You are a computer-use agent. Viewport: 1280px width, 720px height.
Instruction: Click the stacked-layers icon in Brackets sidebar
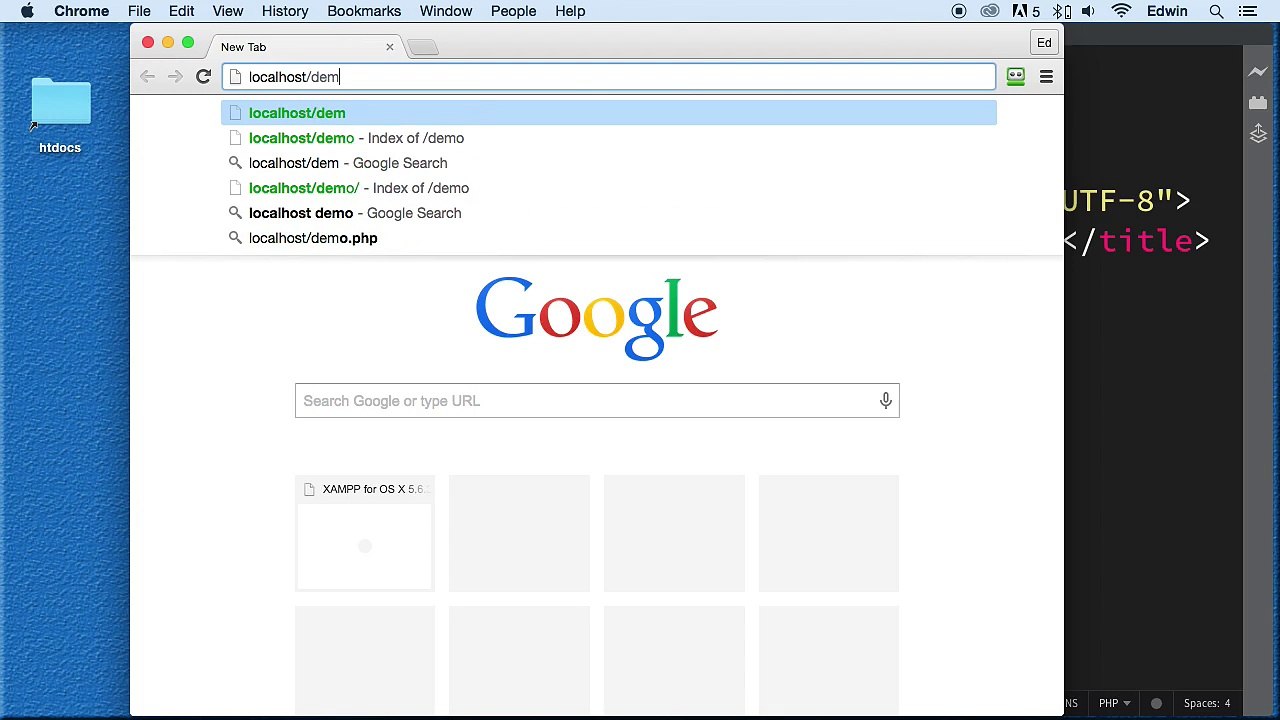1258,133
